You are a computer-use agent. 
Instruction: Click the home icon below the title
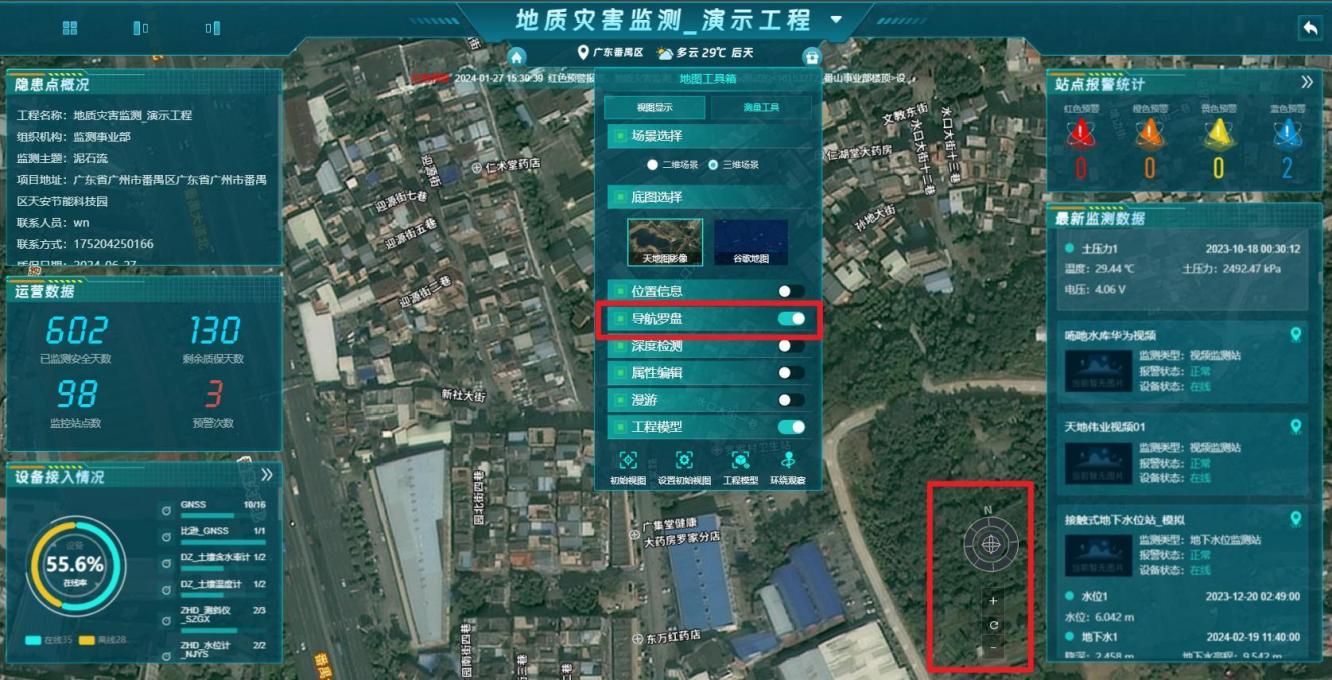pyautogui.click(x=516, y=57)
